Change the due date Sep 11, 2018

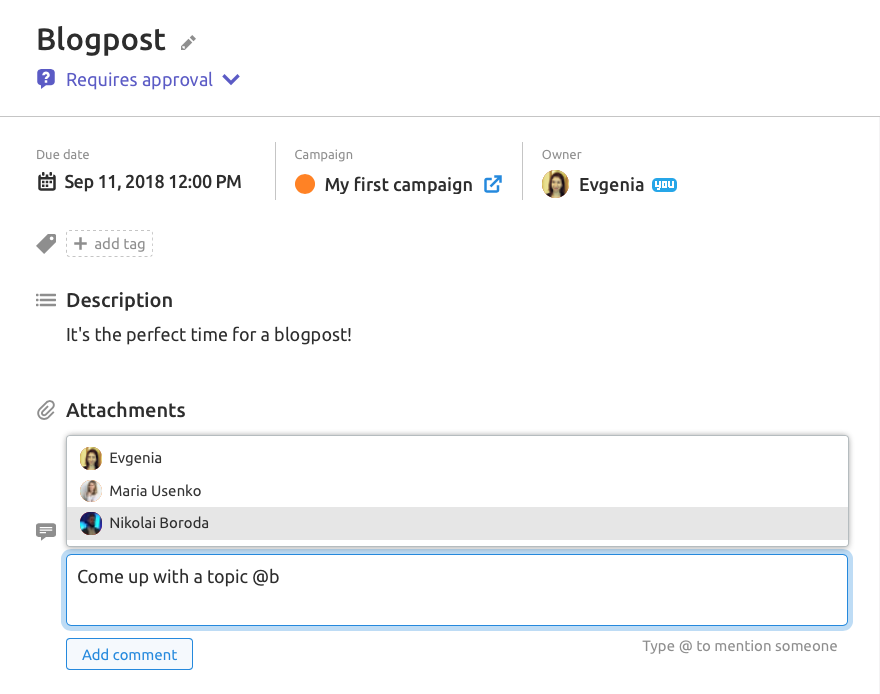[x=153, y=182]
